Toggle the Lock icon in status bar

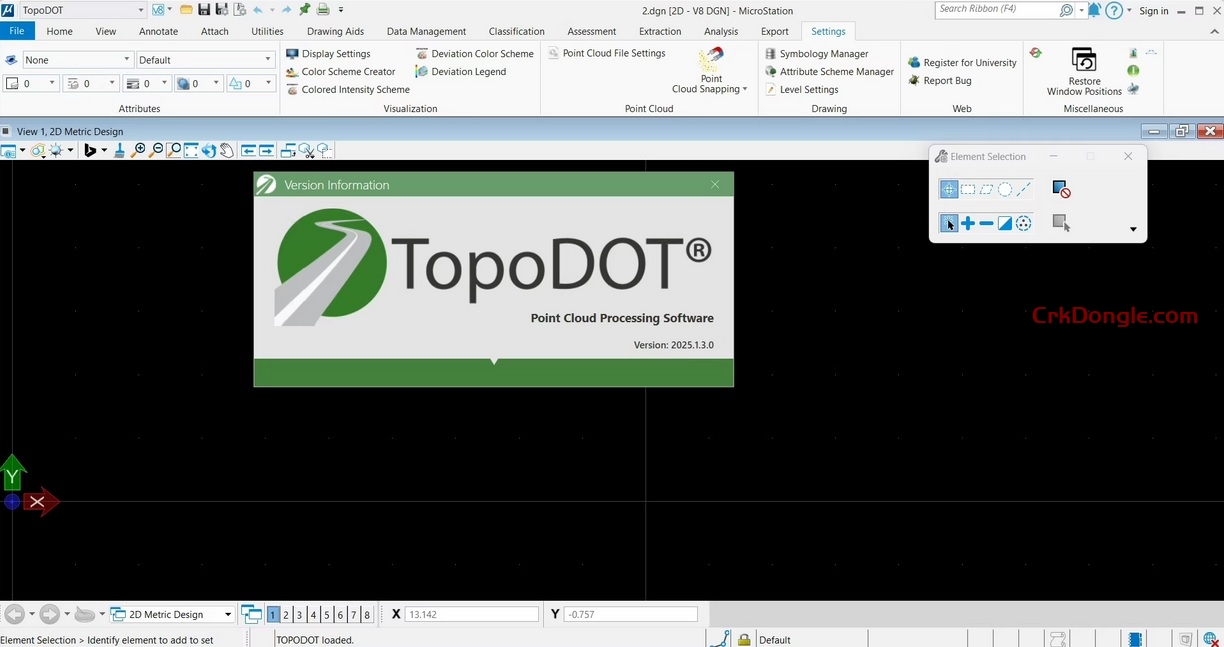pos(744,639)
